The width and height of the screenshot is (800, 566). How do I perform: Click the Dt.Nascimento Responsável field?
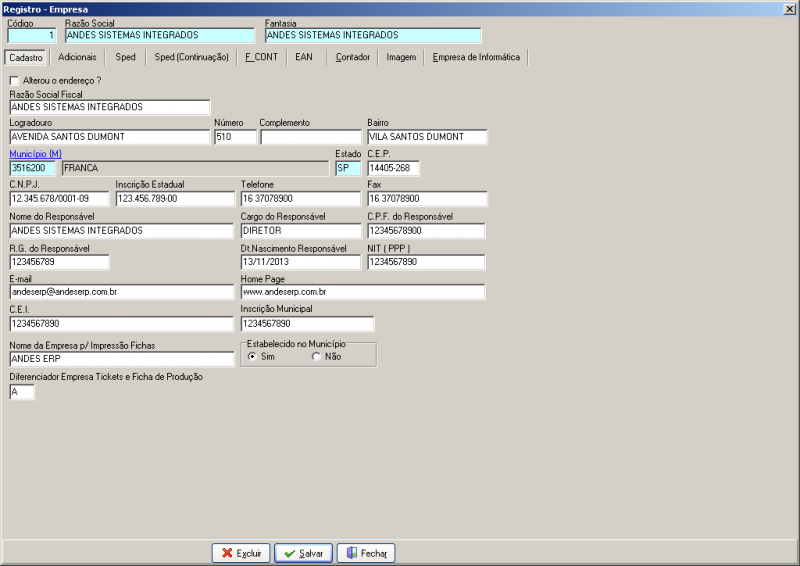301,262
